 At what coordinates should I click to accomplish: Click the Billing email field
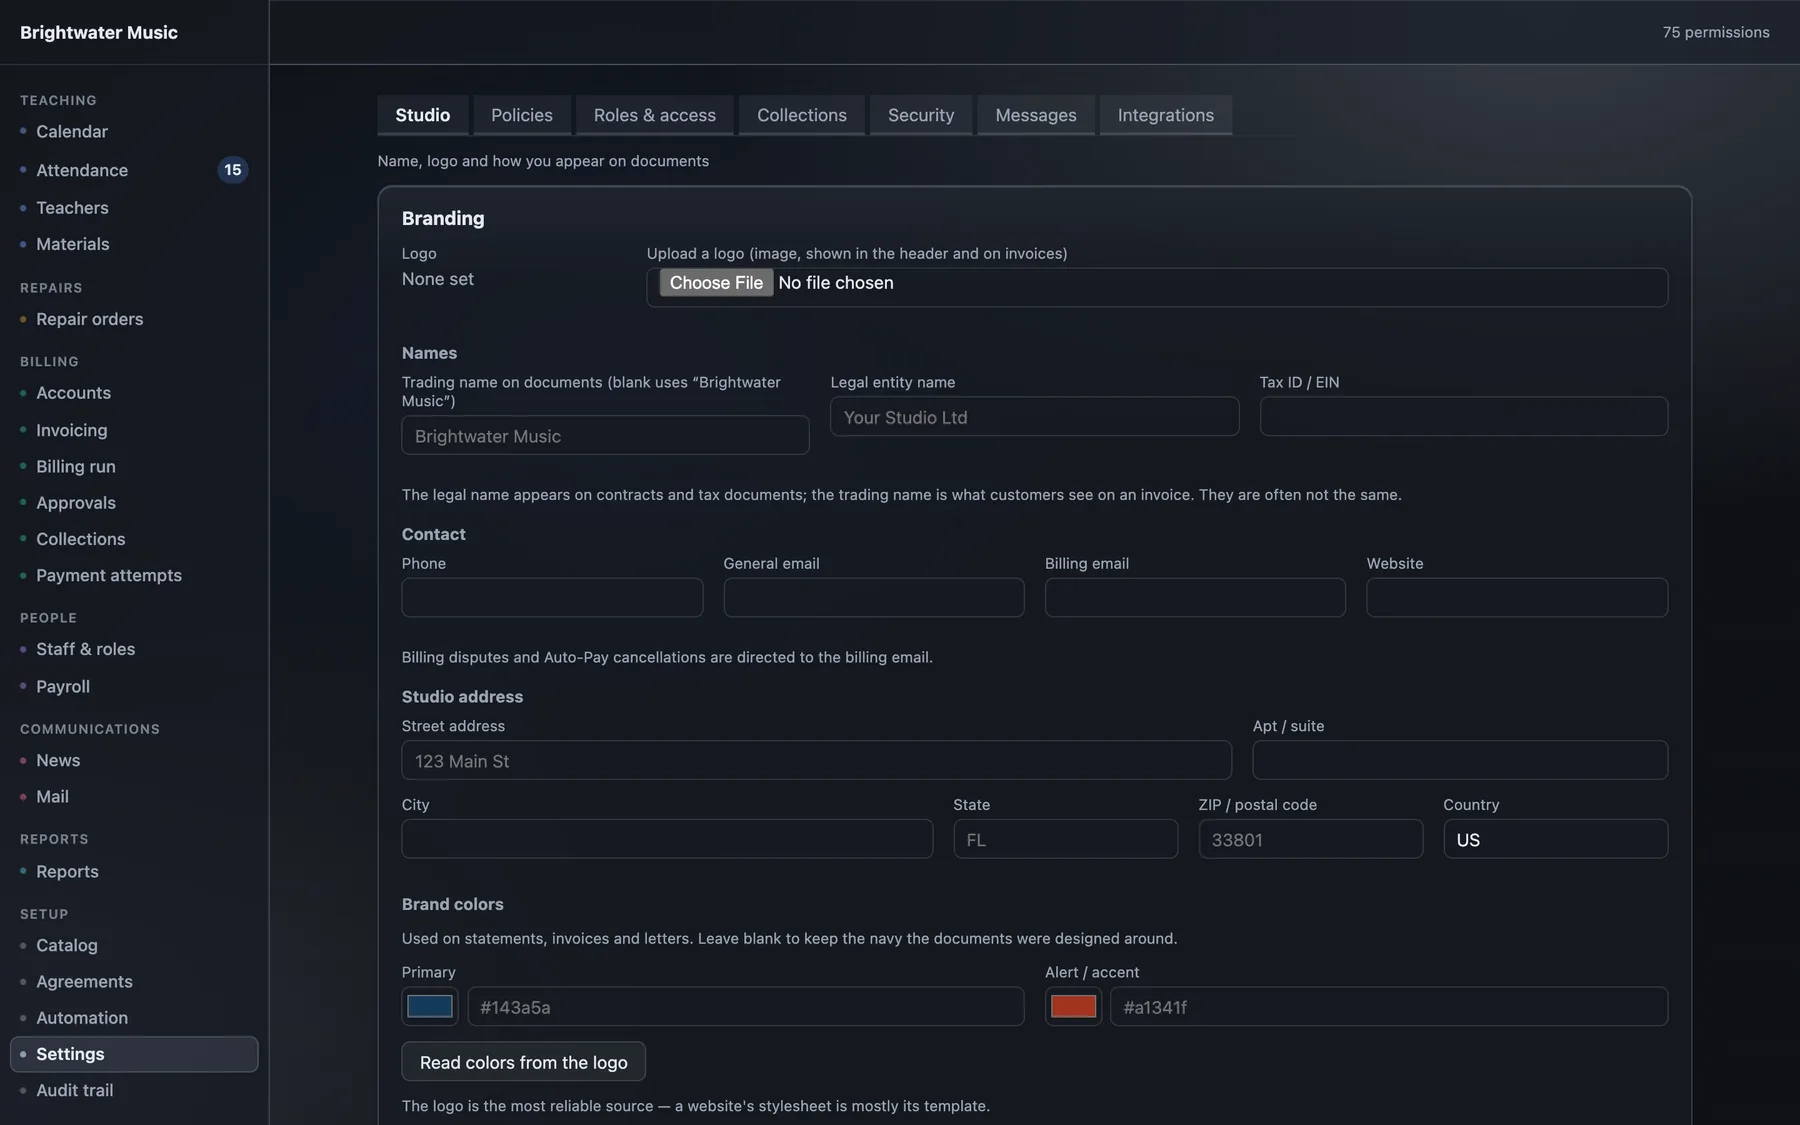[x=1195, y=598]
